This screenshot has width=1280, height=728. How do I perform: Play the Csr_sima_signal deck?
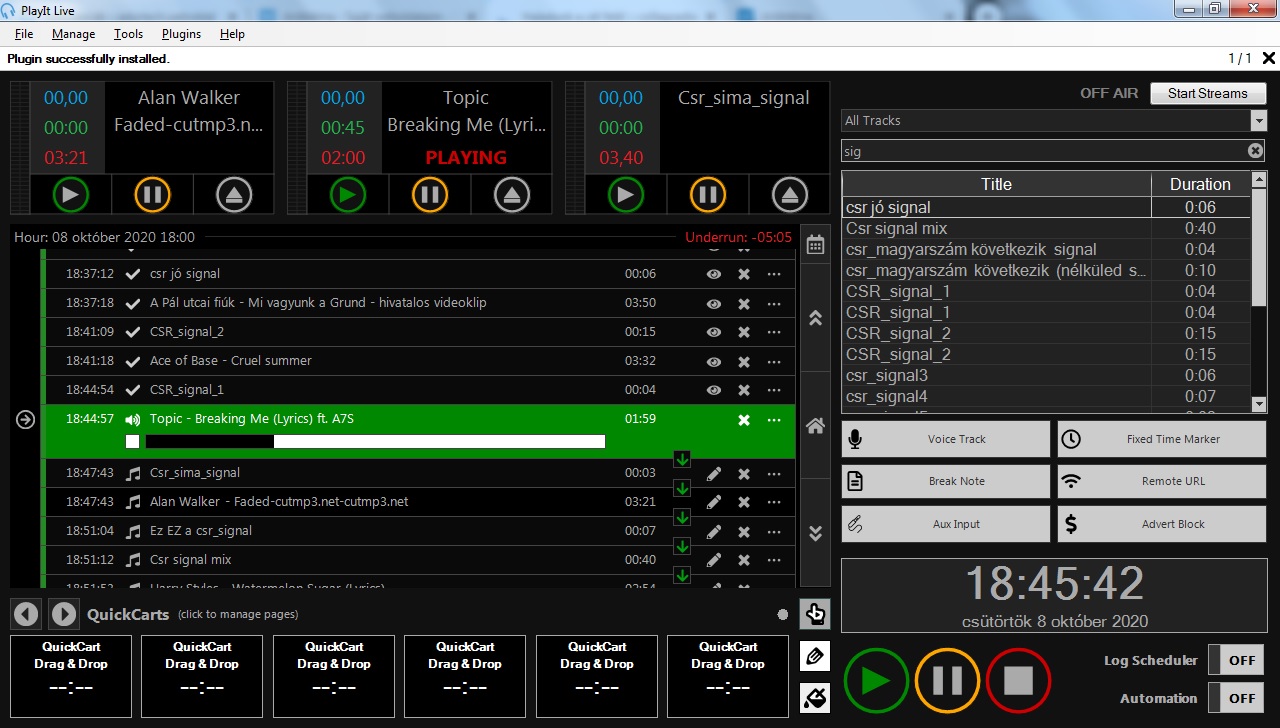click(625, 194)
